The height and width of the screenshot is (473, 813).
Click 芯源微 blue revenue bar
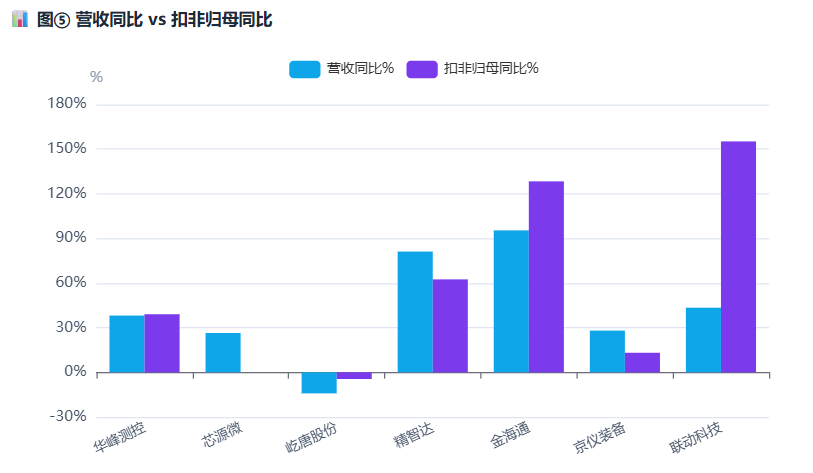click(223, 353)
